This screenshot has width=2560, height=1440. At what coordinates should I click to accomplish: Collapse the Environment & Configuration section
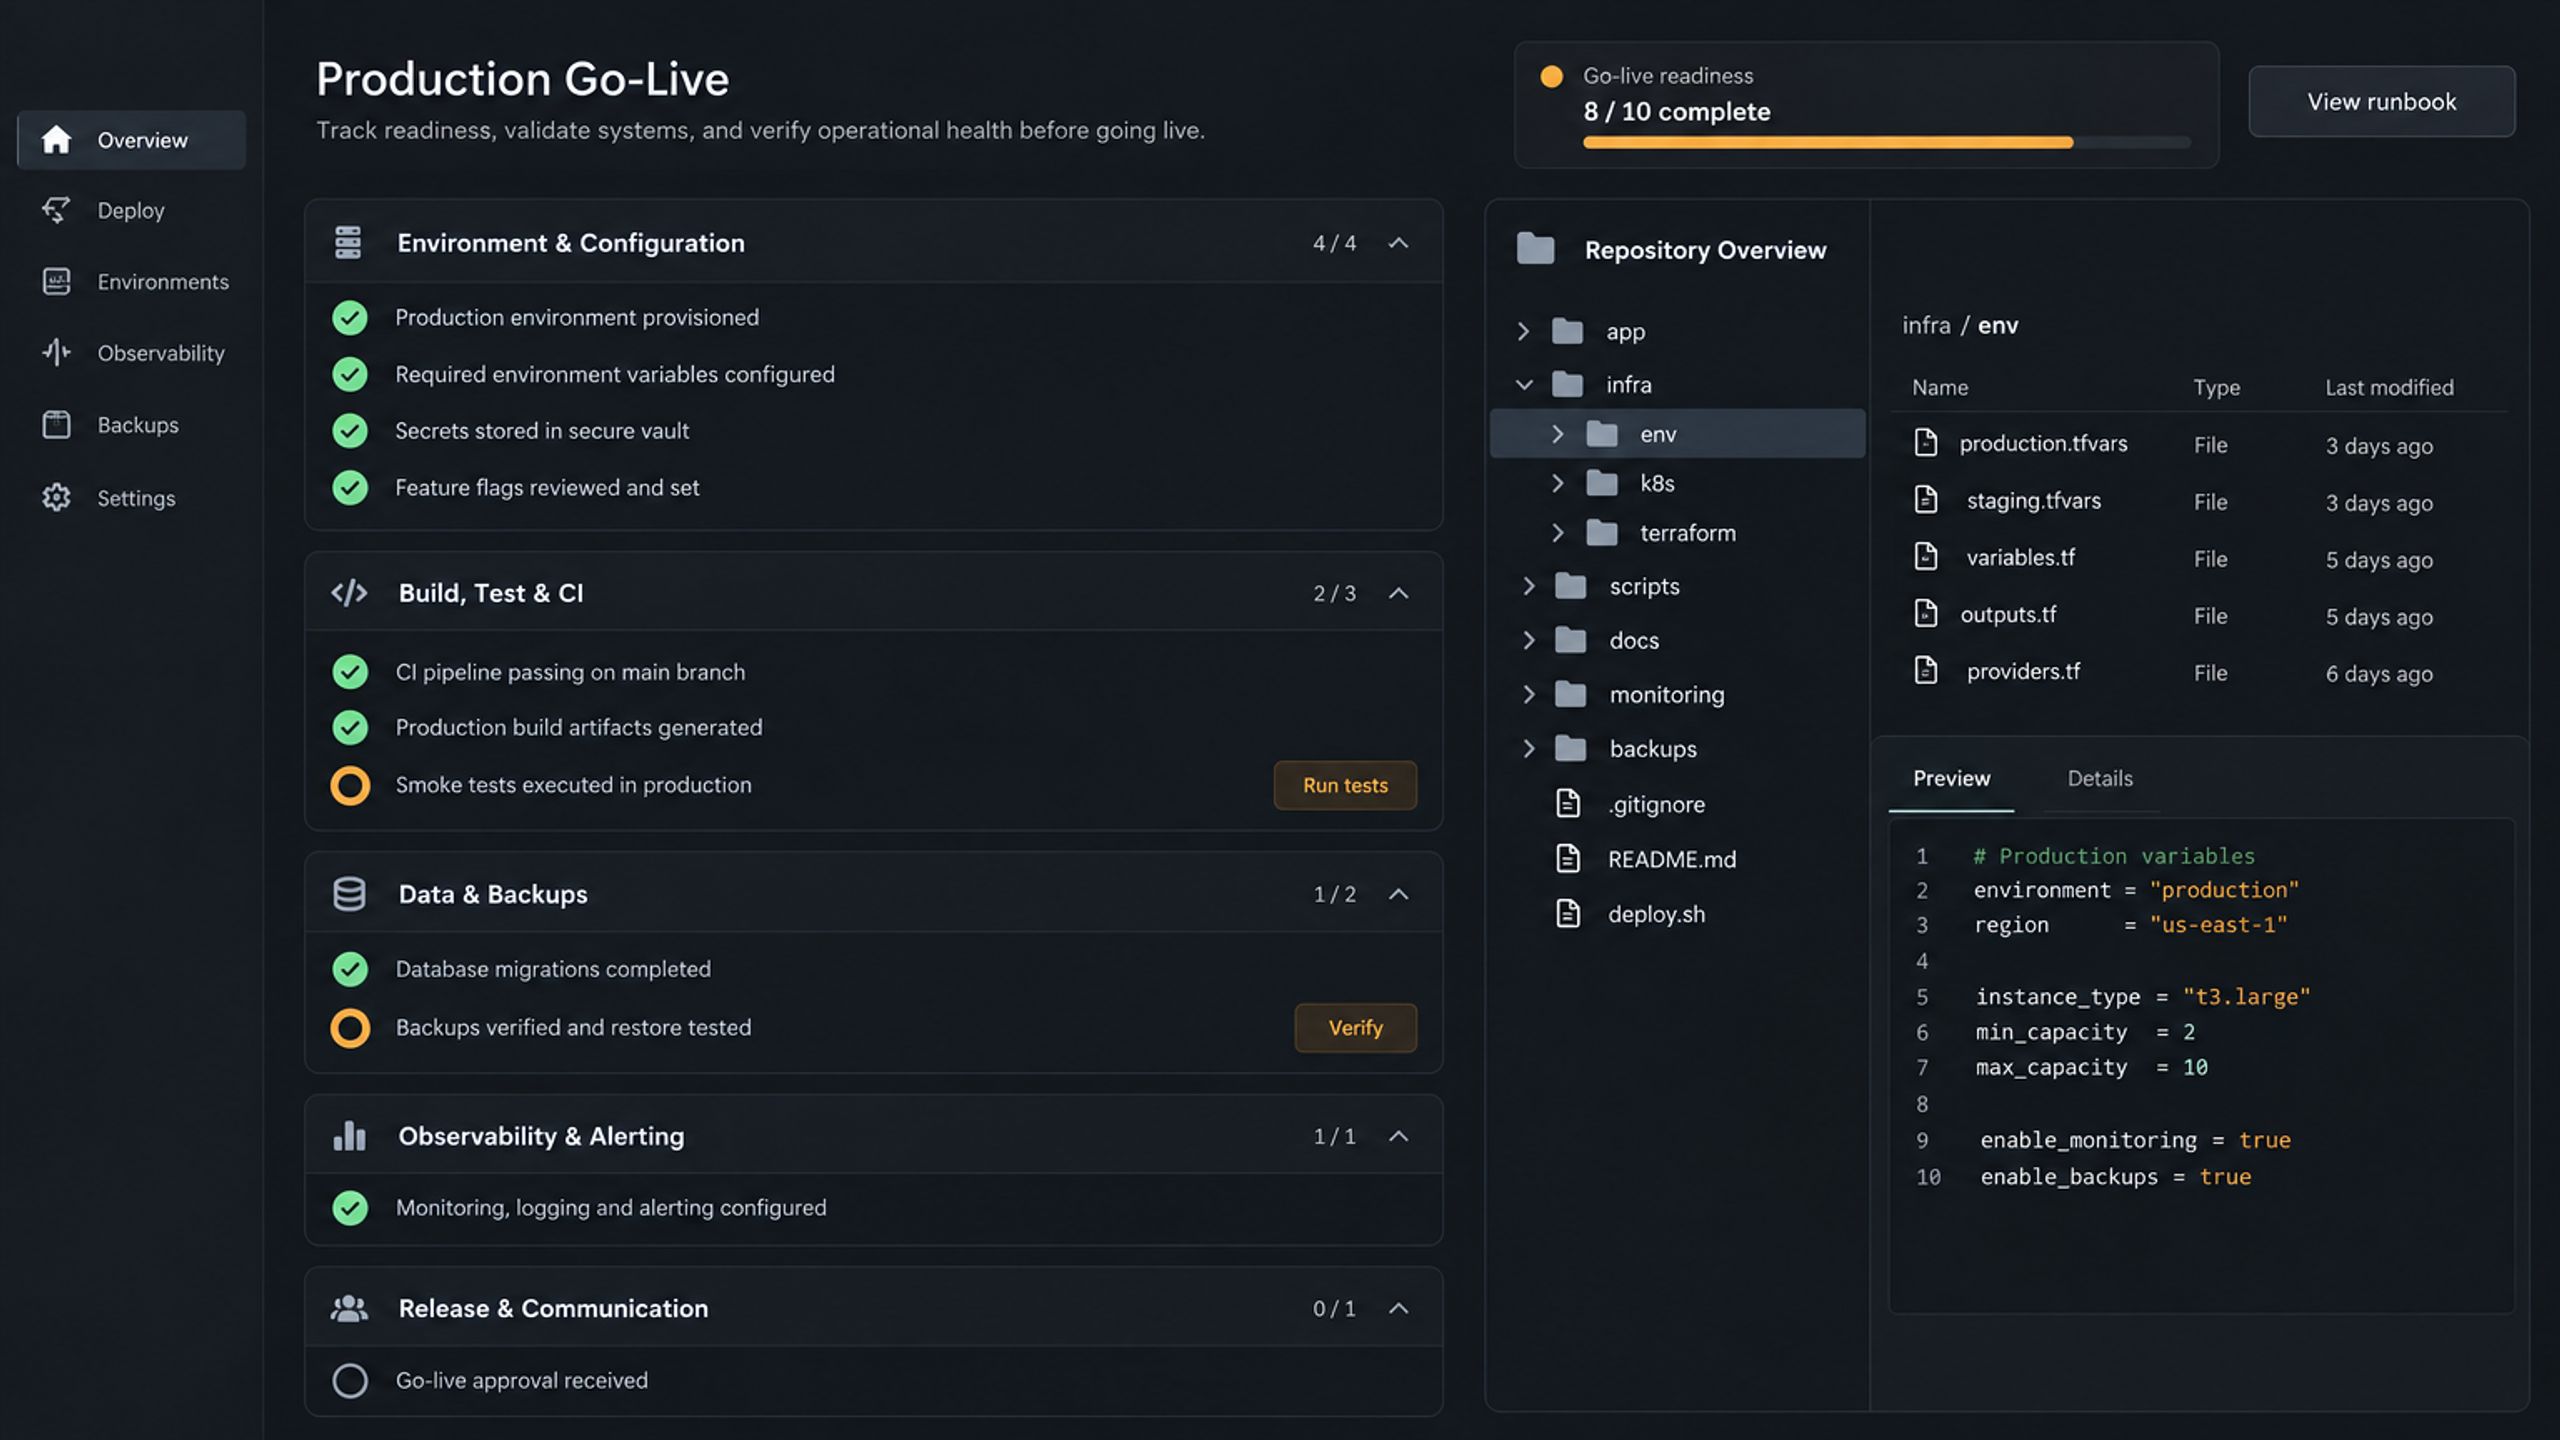coord(1399,243)
